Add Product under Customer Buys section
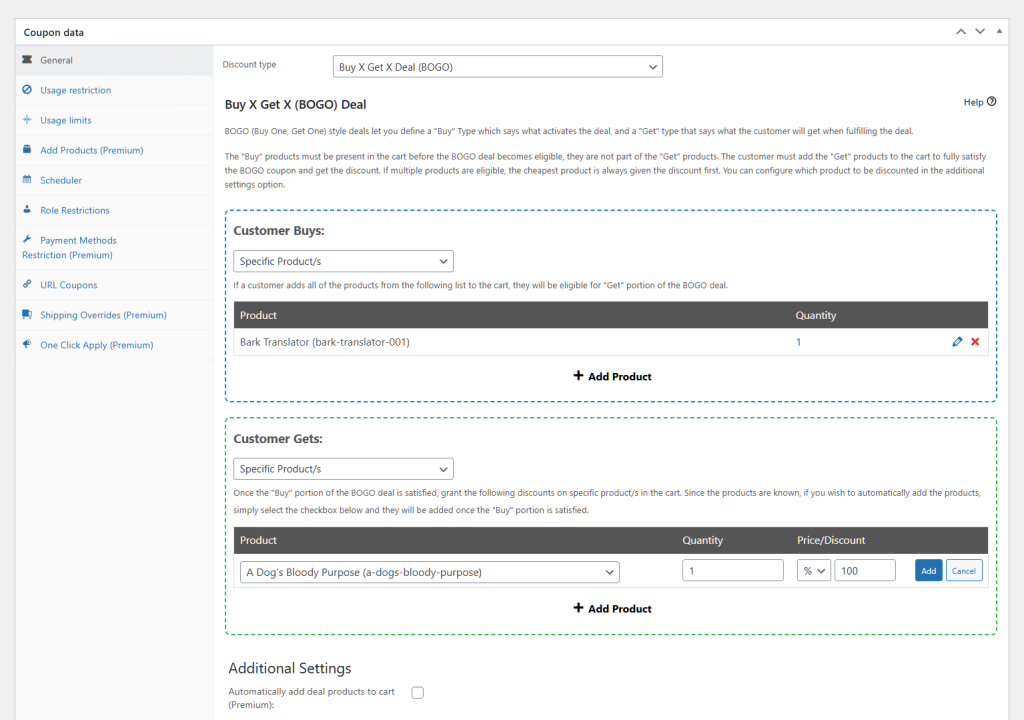This screenshot has width=1024, height=720. coord(611,376)
